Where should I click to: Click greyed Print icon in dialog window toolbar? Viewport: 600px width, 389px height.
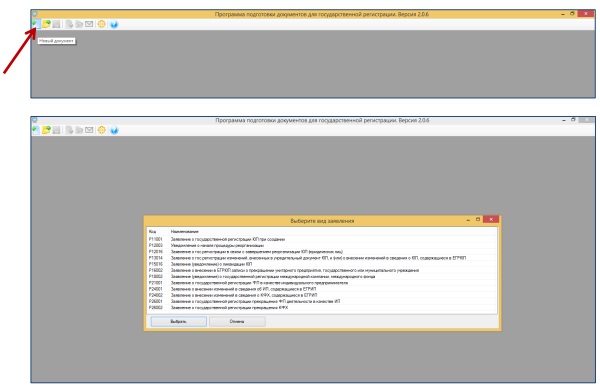69,130
